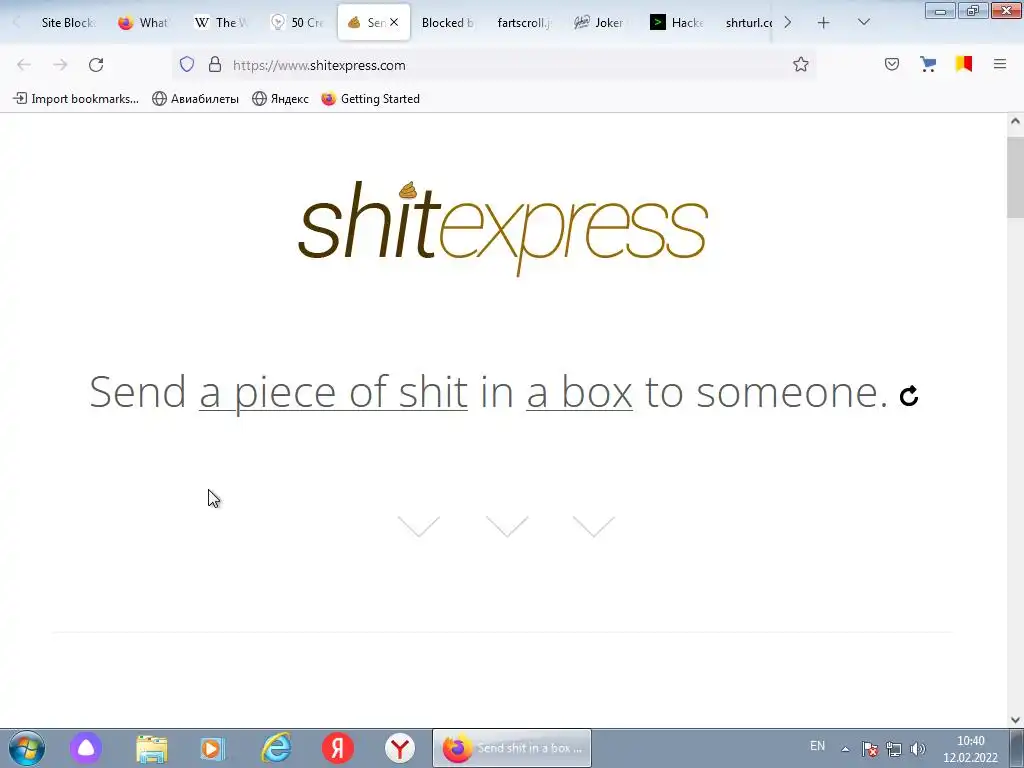Viewport: 1024px width, 768px height.
Task: Open tracking protection shield icon
Action: pos(187,65)
